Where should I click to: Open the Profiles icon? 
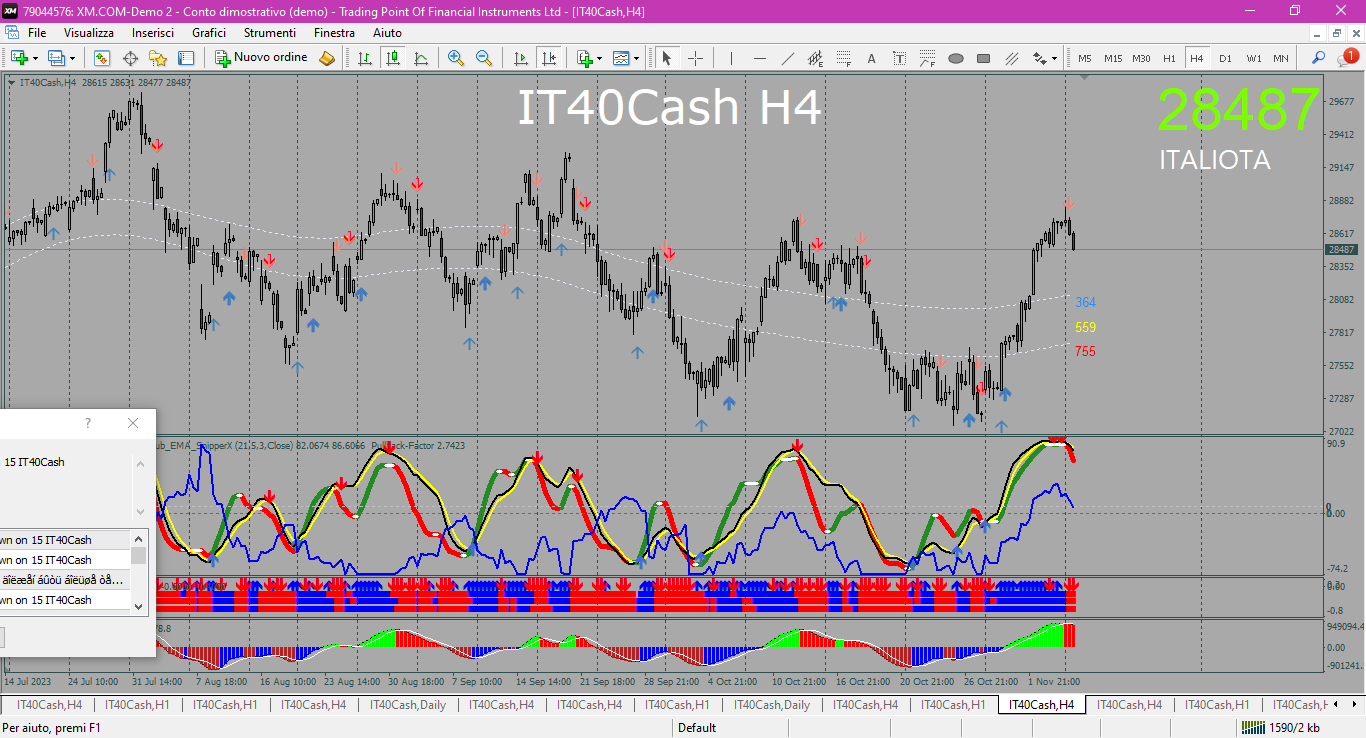tap(57, 58)
